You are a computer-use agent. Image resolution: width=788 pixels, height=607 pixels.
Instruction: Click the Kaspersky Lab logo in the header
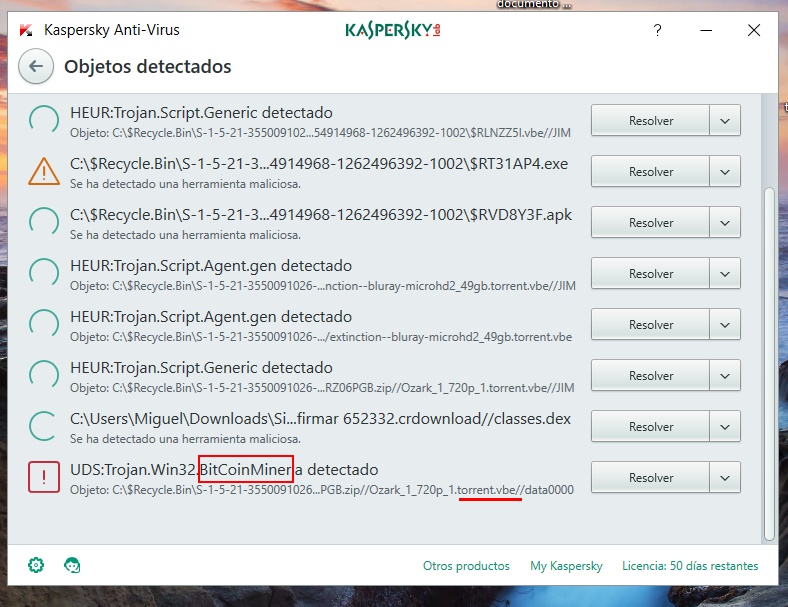click(393, 31)
